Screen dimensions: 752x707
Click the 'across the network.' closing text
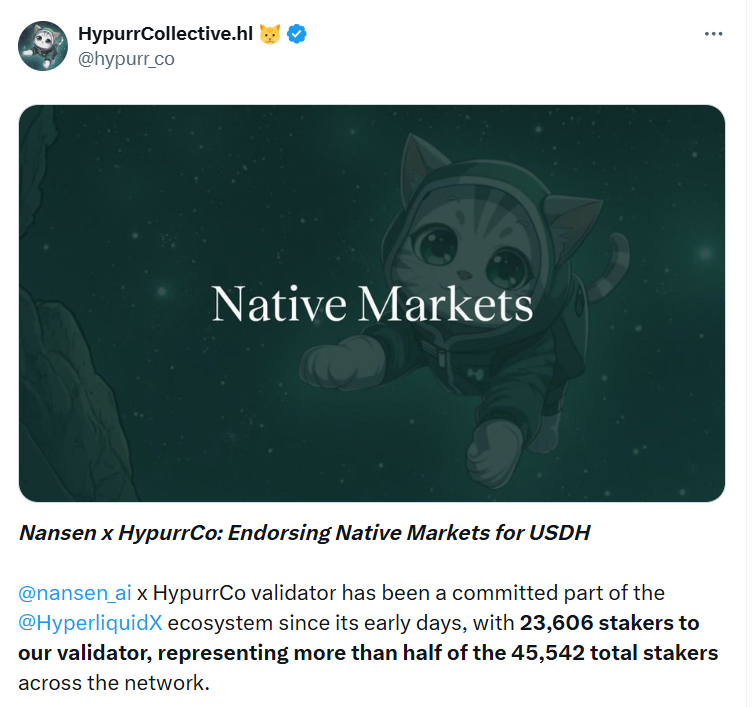coord(114,683)
